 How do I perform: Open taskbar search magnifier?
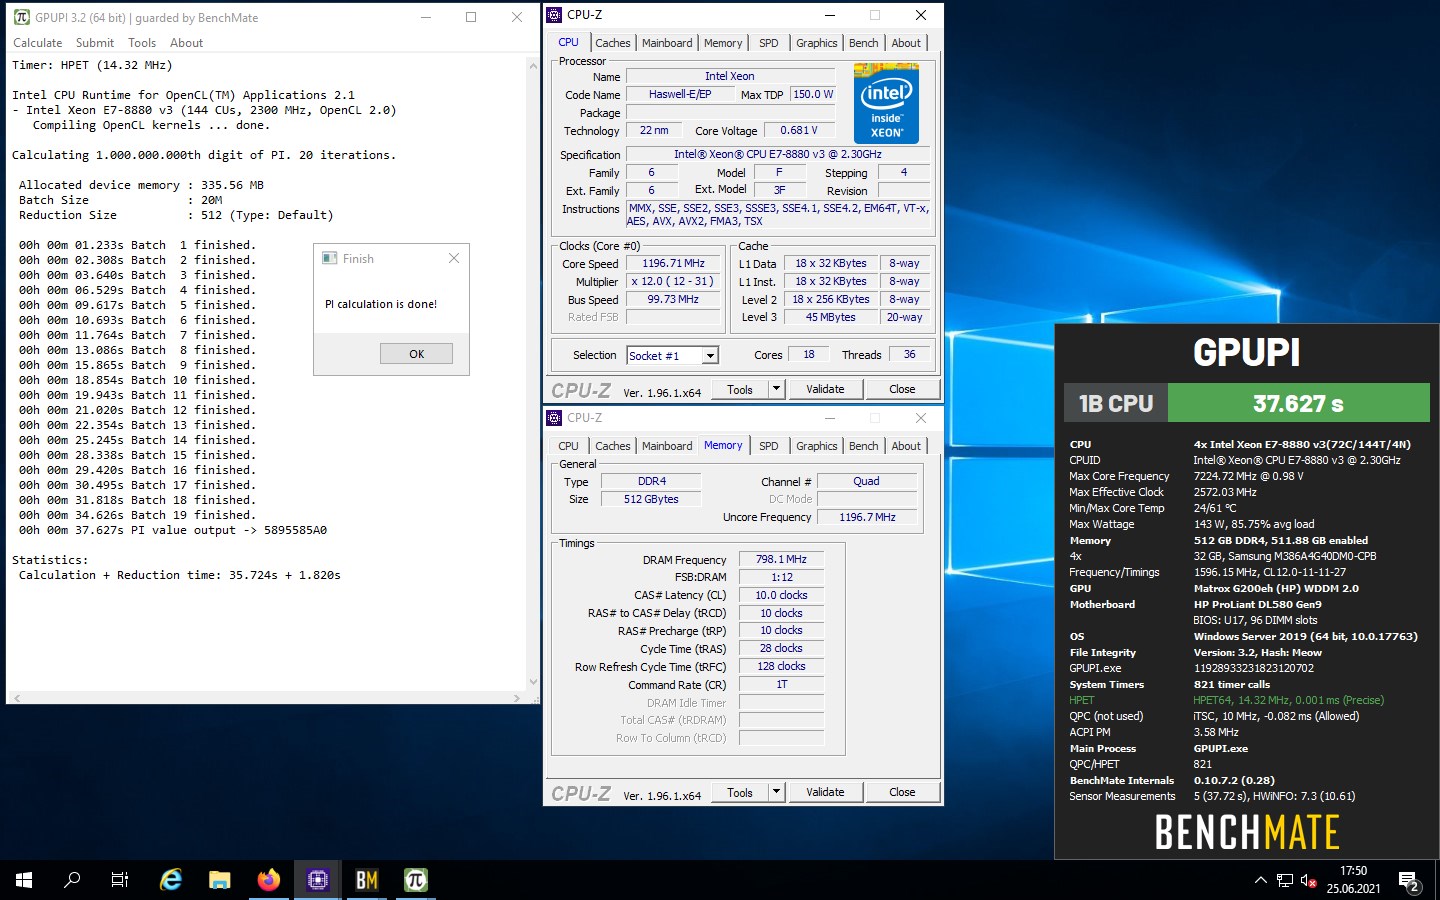[72, 880]
